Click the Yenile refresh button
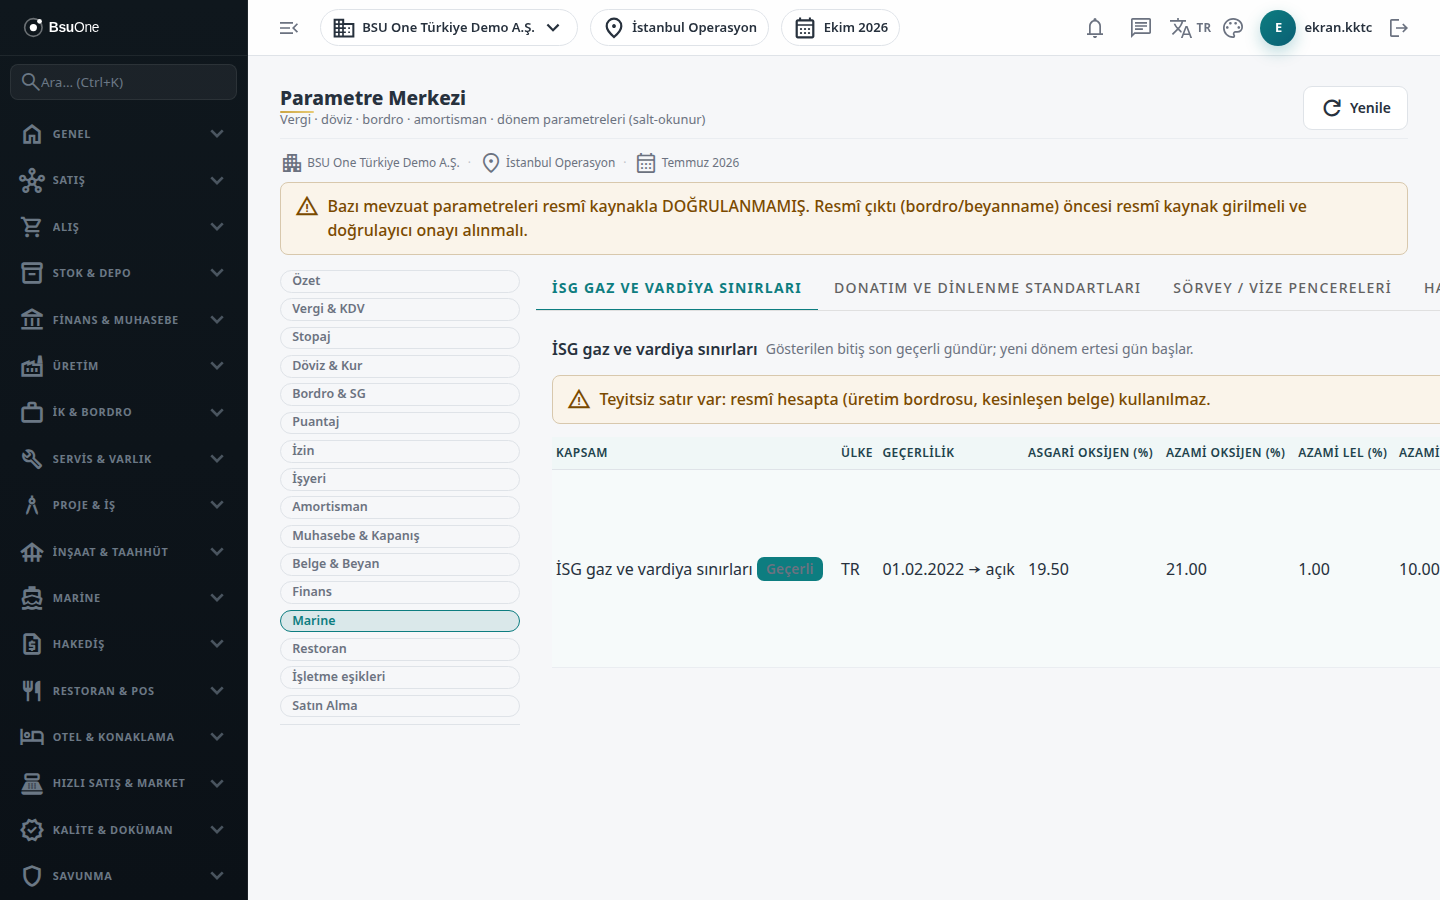 click(x=1355, y=108)
